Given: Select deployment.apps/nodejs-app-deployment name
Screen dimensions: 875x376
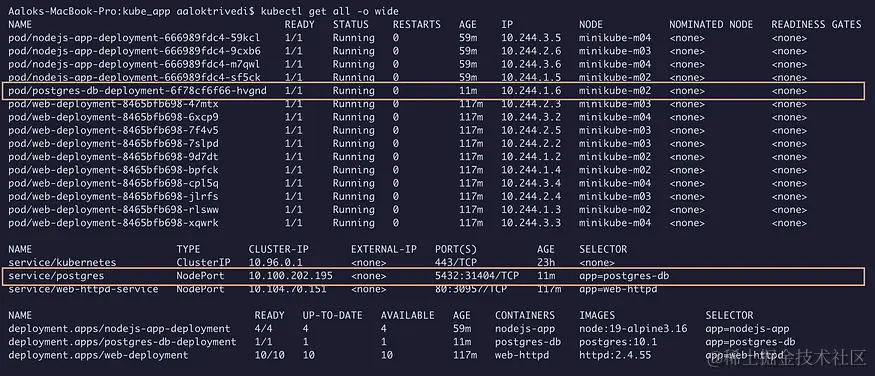Looking at the screenshot, I should [119, 329].
